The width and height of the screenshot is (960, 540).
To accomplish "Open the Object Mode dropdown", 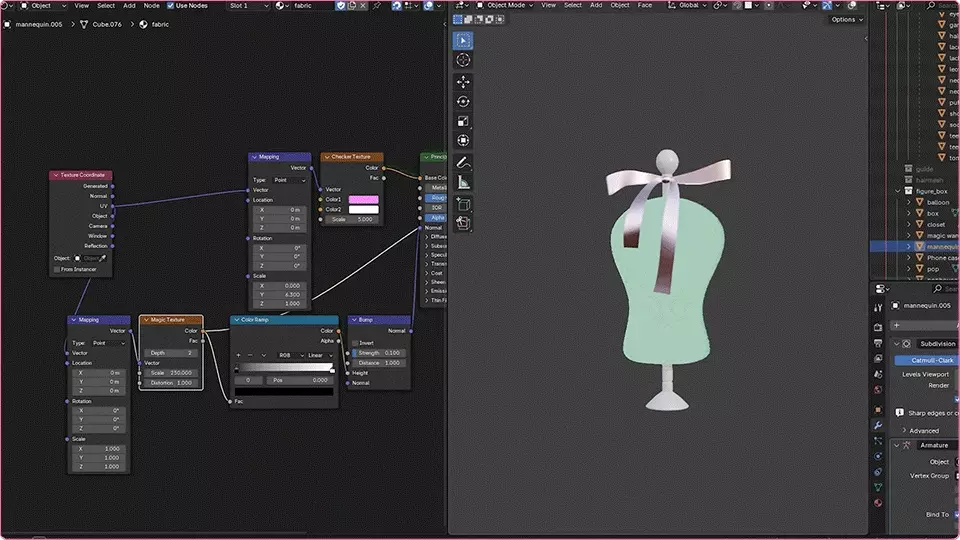I will [504, 6].
